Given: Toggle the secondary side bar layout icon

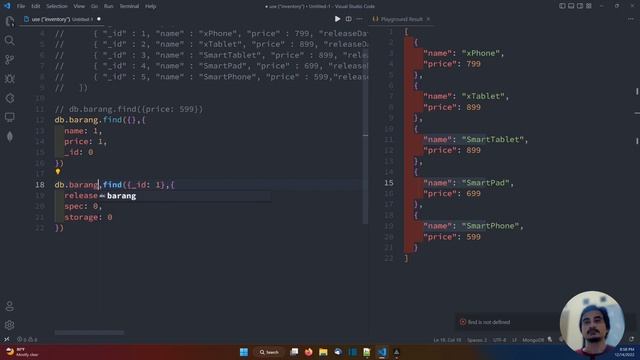Looking at the screenshot, I should click(x=580, y=6).
